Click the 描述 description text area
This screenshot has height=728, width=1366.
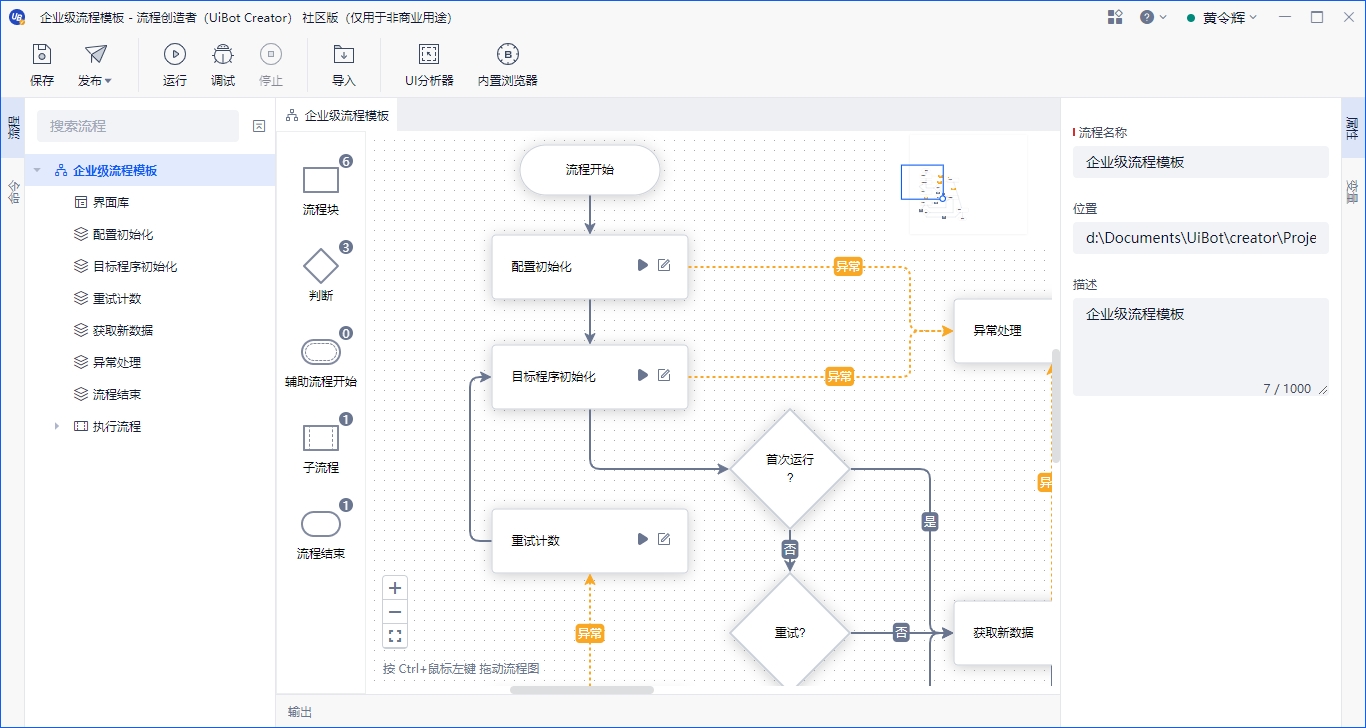click(1201, 347)
